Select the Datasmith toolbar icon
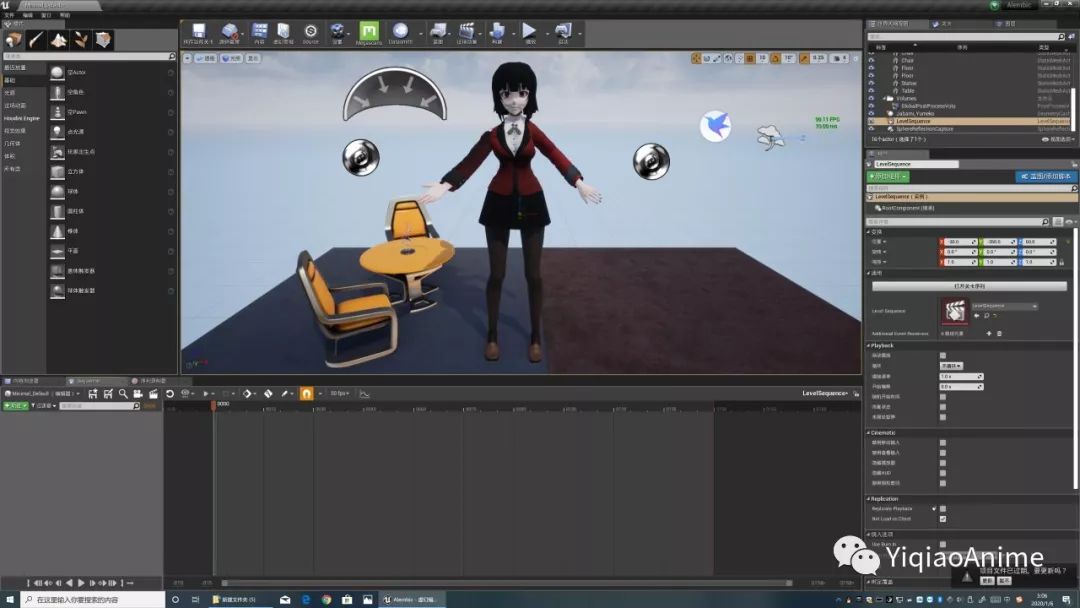The image size is (1080, 608). click(399, 31)
